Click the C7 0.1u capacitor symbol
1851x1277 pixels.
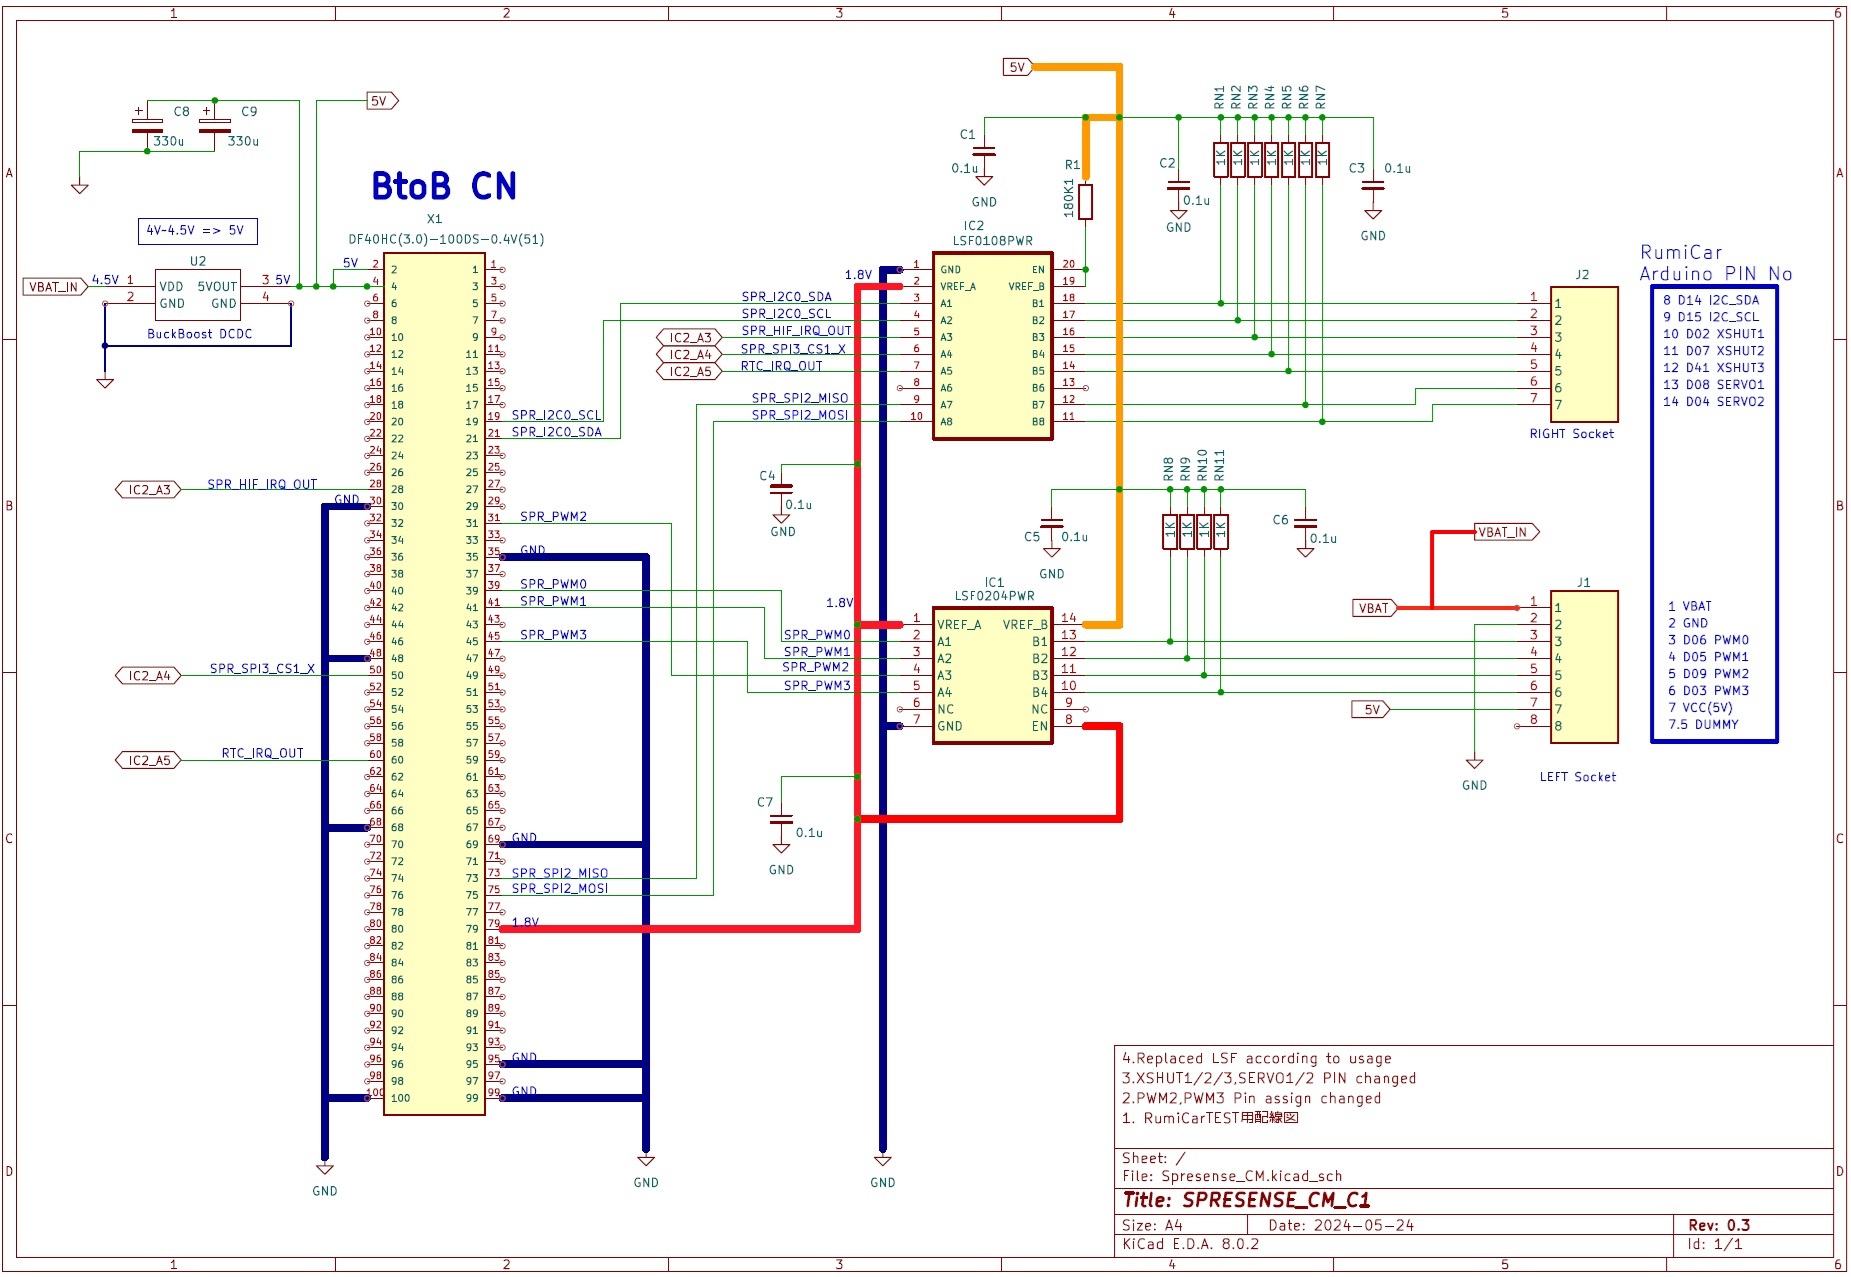(x=781, y=819)
